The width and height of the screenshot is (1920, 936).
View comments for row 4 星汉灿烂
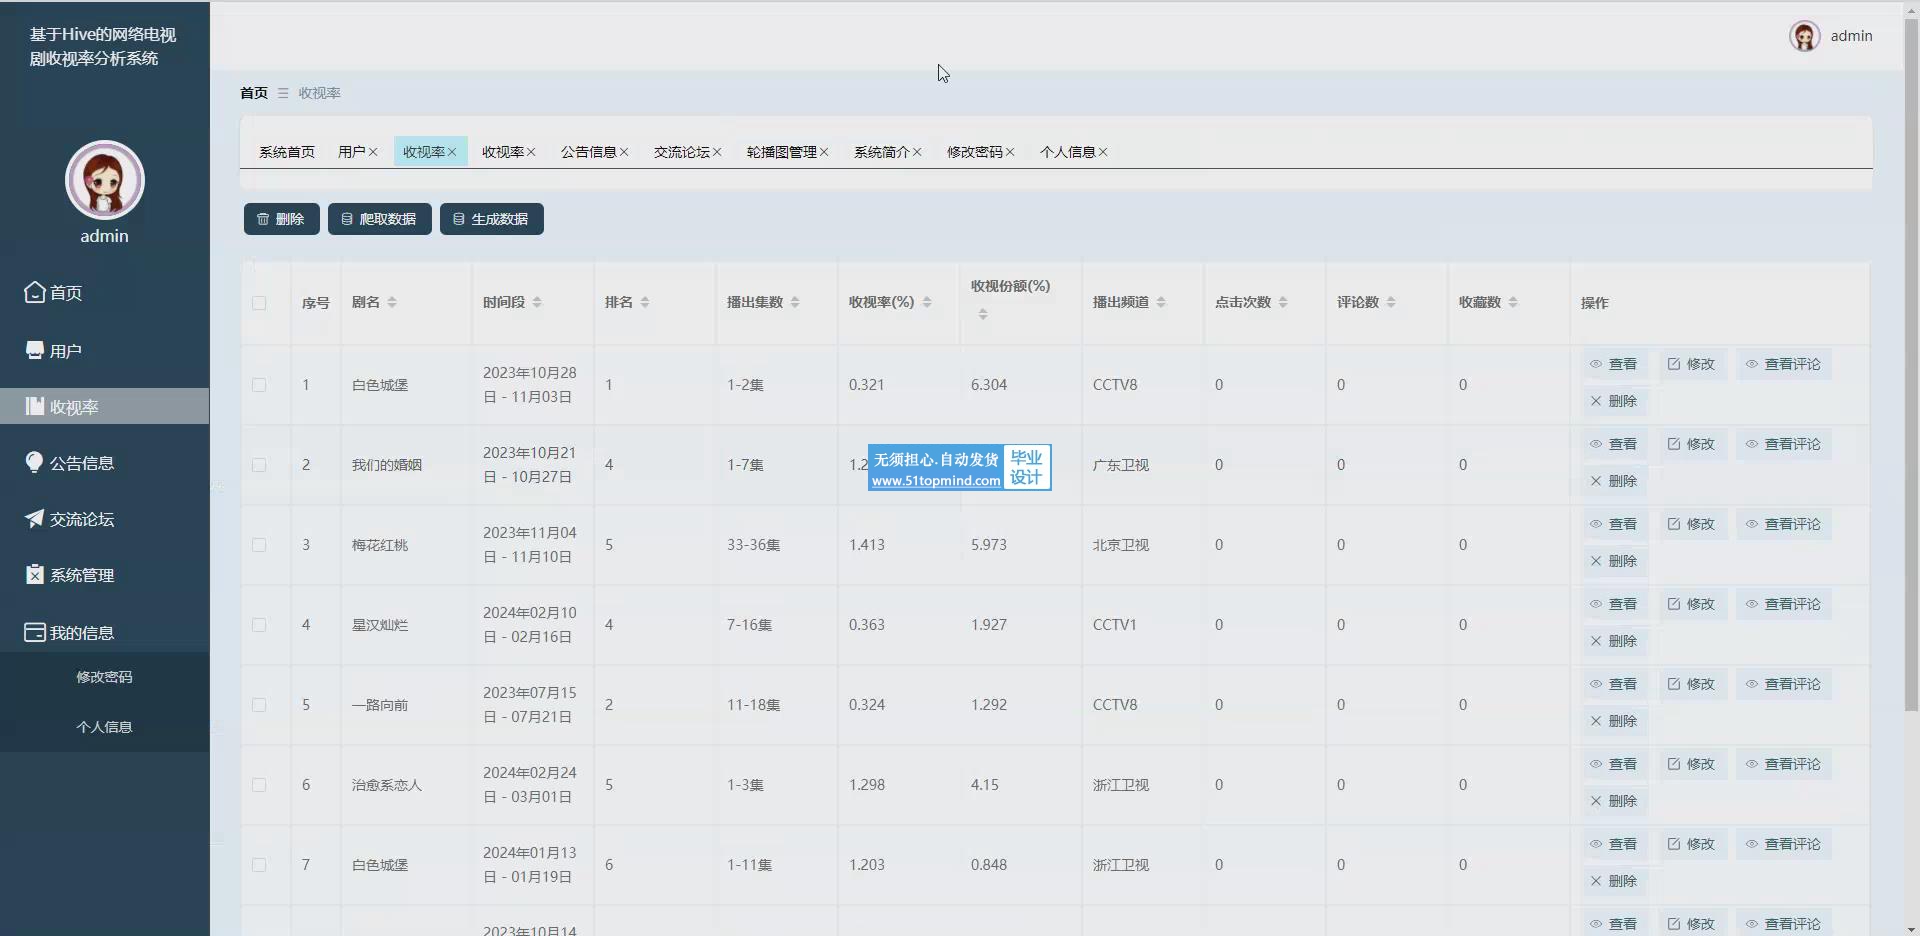[x=1783, y=604]
